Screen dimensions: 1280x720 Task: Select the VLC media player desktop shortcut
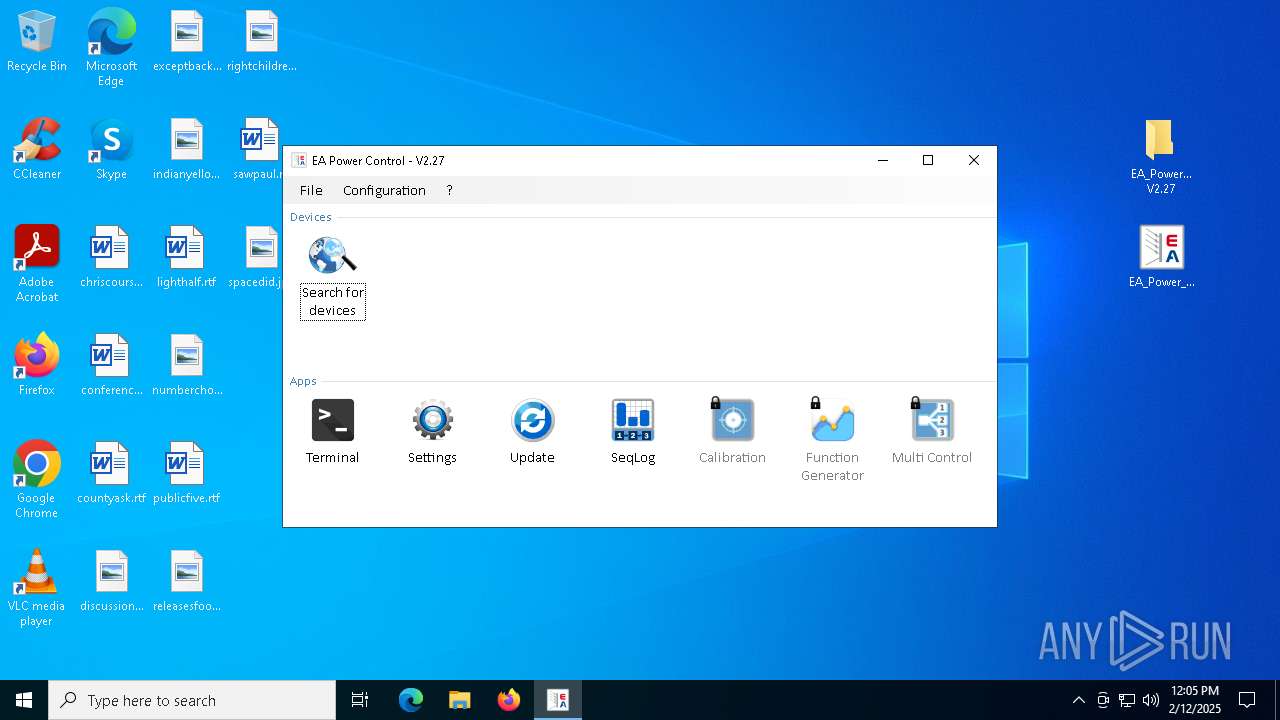(37, 588)
